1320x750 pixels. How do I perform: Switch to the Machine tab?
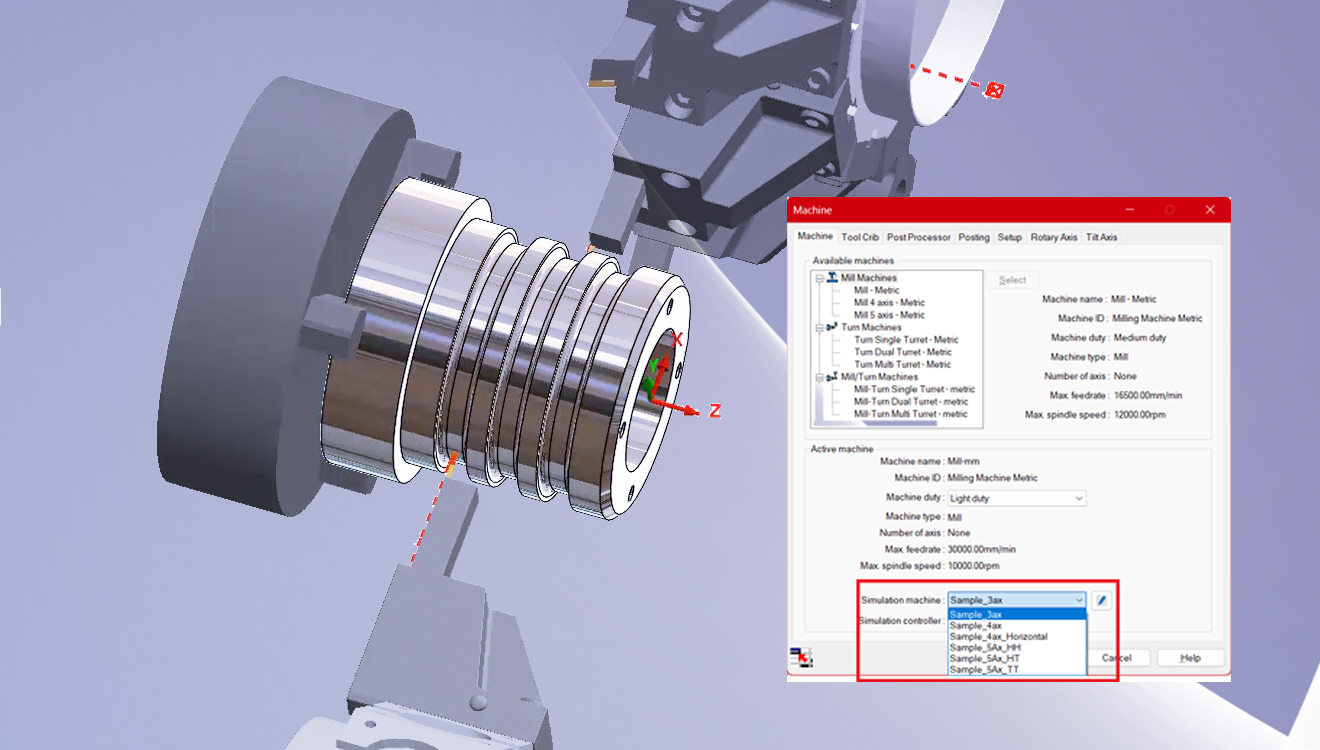point(815,236)
